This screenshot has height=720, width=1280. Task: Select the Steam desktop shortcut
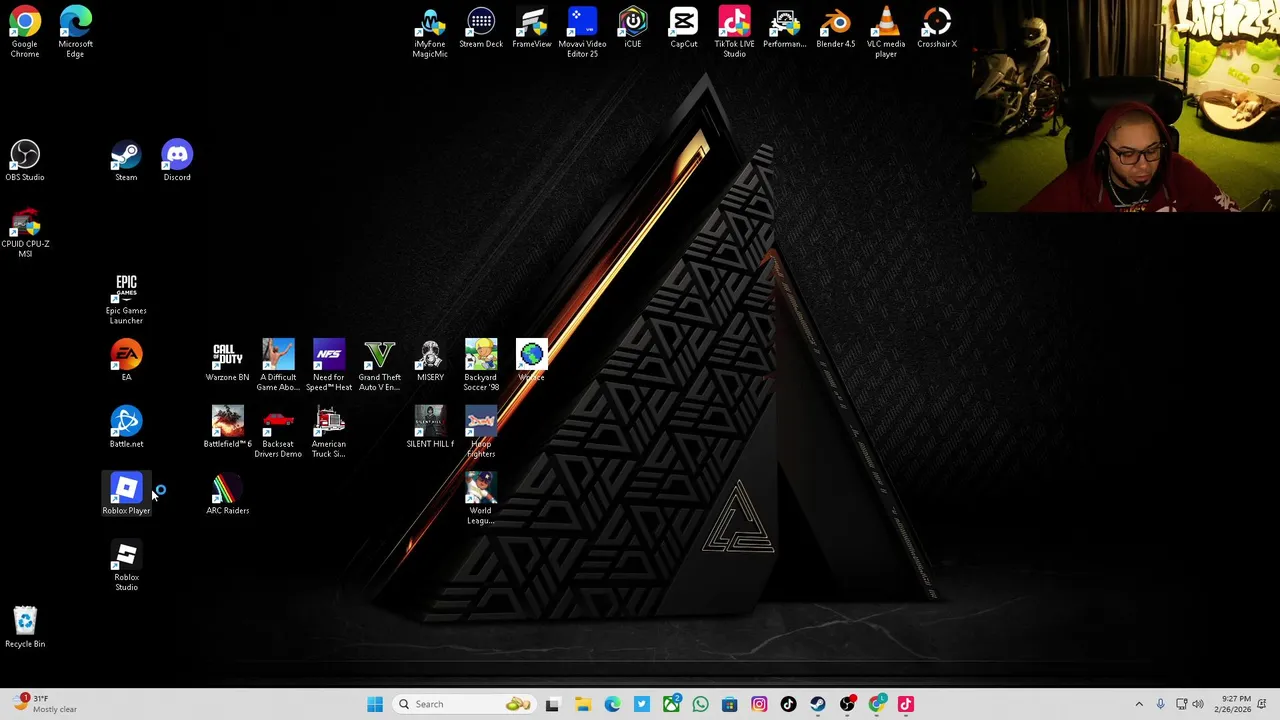coord(126,160)
